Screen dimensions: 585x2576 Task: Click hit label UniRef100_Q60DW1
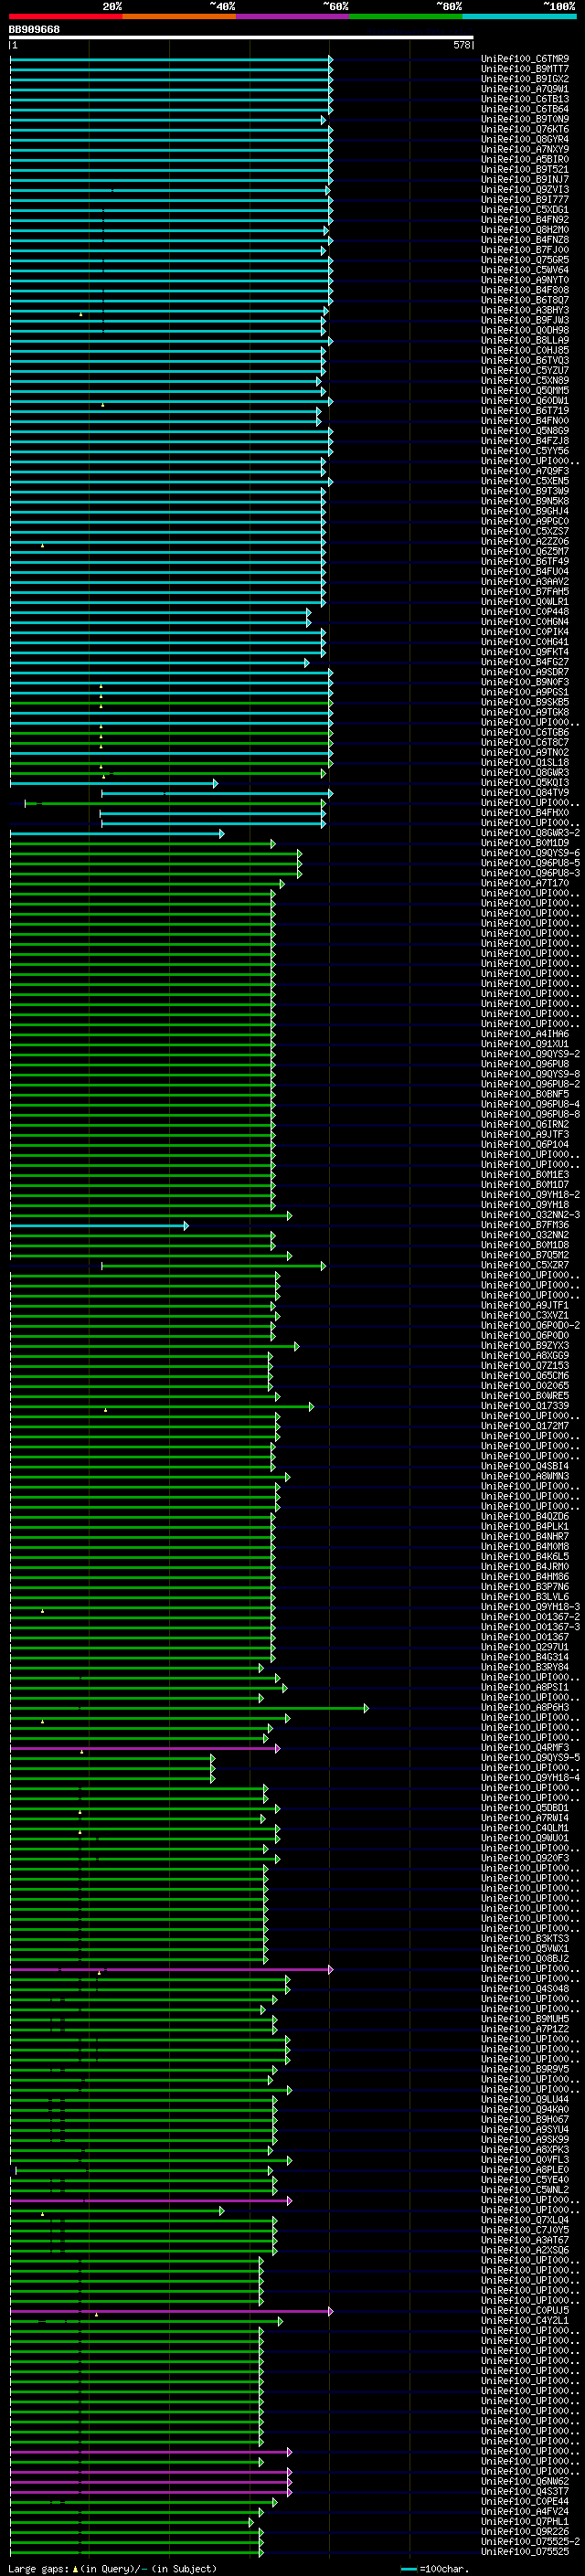[525, 400]
